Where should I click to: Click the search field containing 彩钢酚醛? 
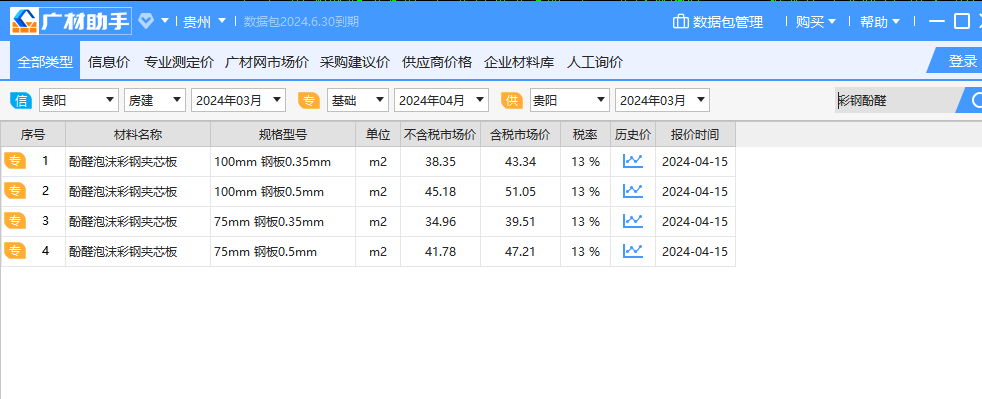pyautogui.click(x=896, y=100)
